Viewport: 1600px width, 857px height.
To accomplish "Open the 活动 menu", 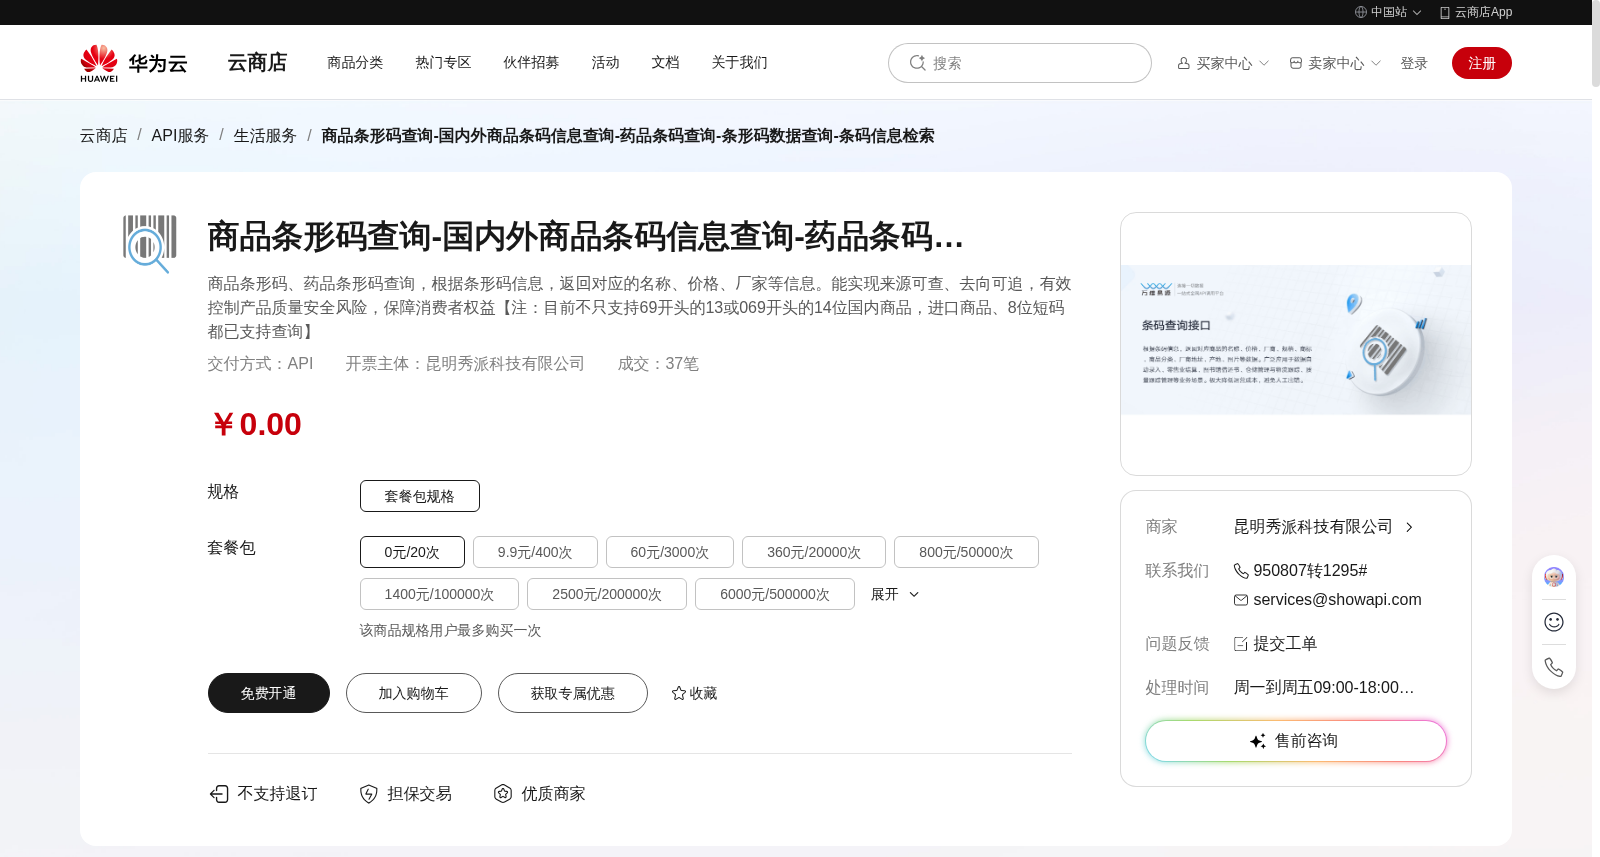I will pos(605,62).
